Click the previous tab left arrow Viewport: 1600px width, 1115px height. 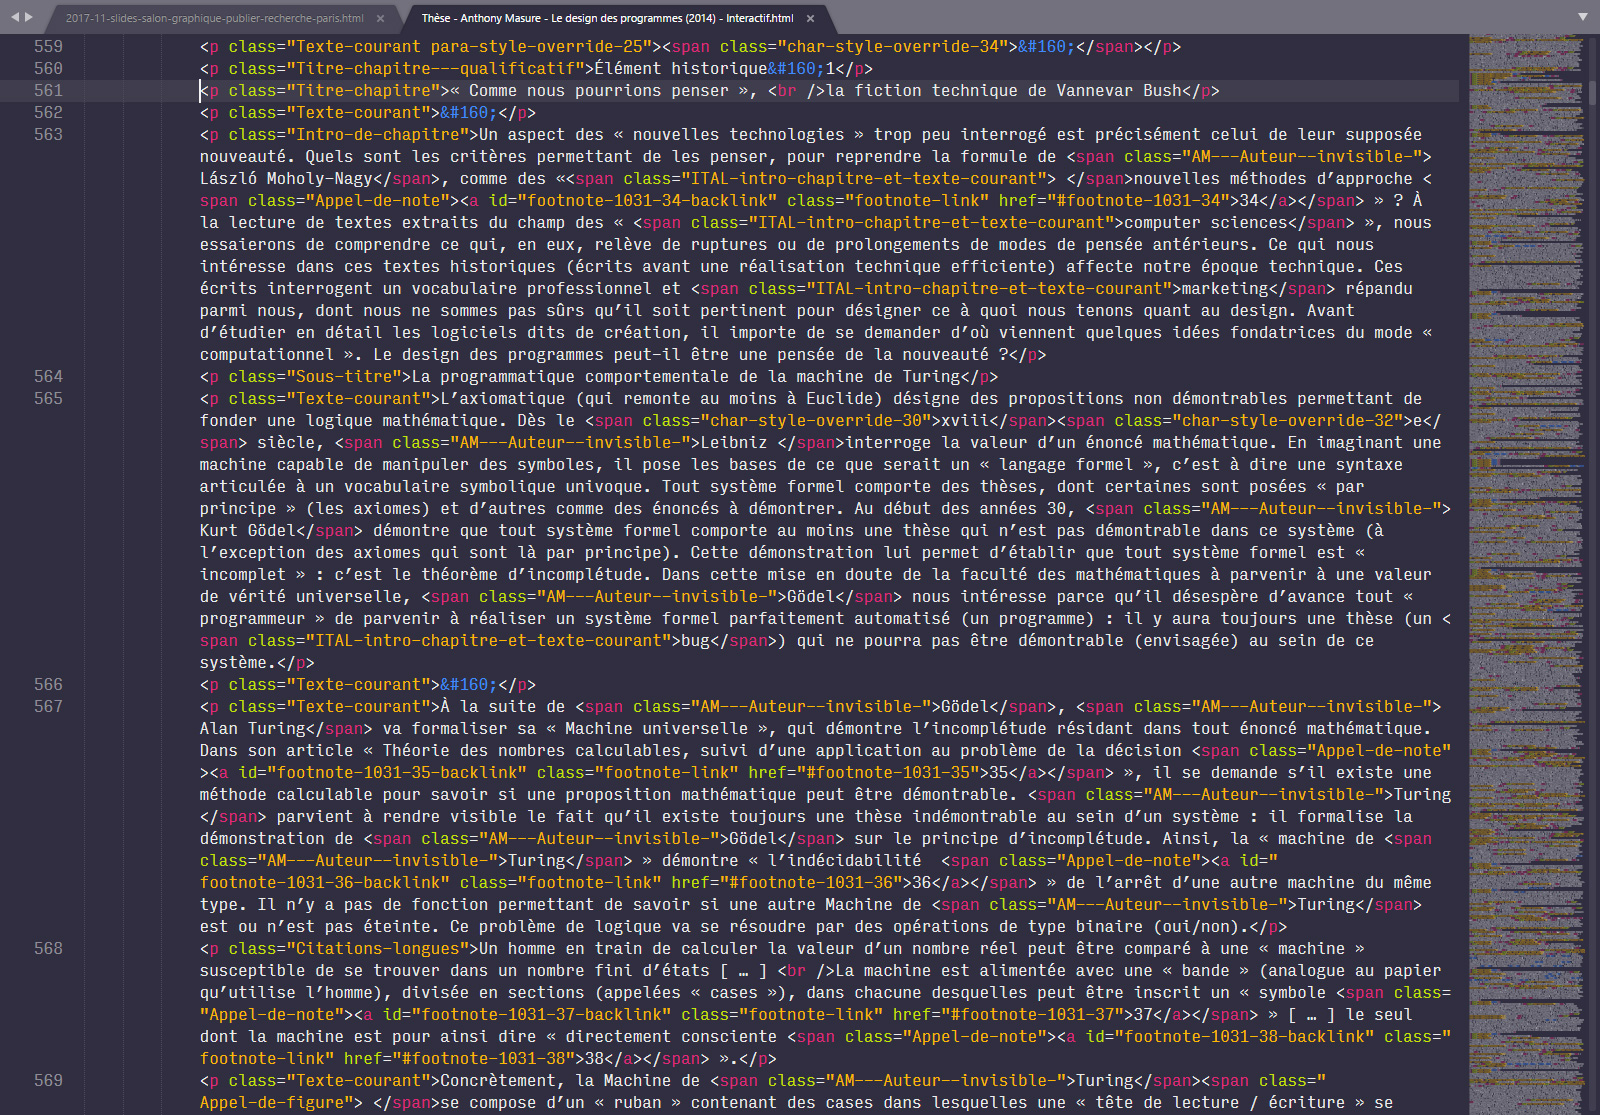click(13, 17)
